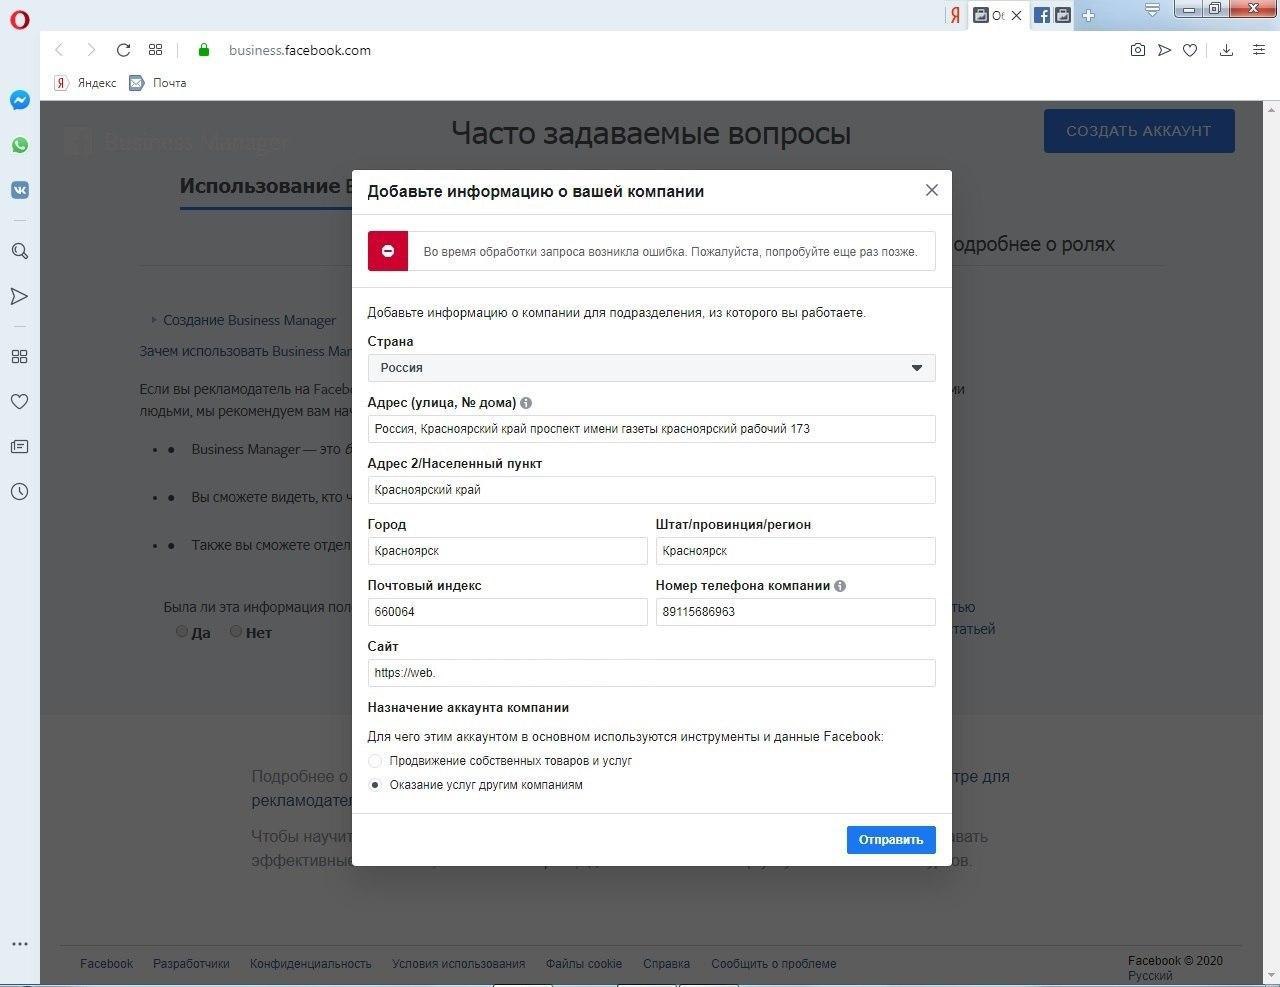The height and width of the screenshot is (987, 1280).
Task: Switch to the second Business Manager tab
Action: 1063,15
